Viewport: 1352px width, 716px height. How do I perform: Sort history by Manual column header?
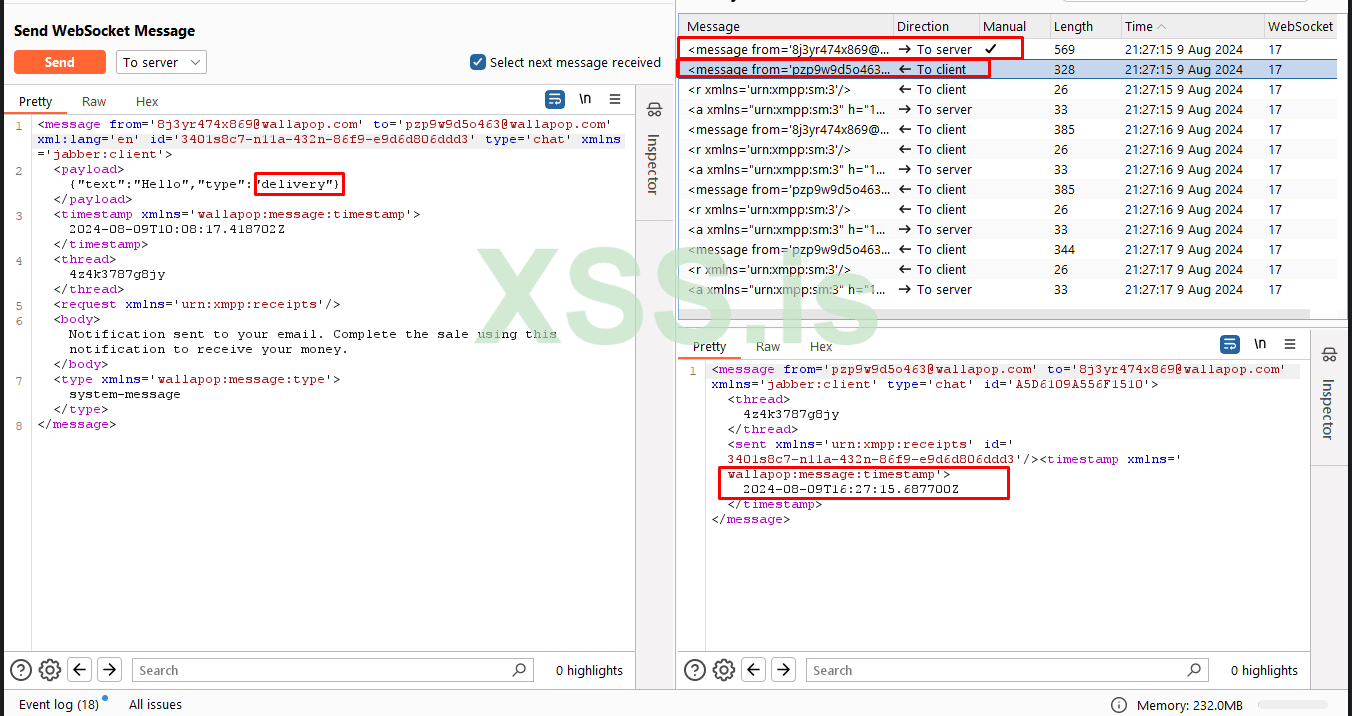(x=1014, y=27)
